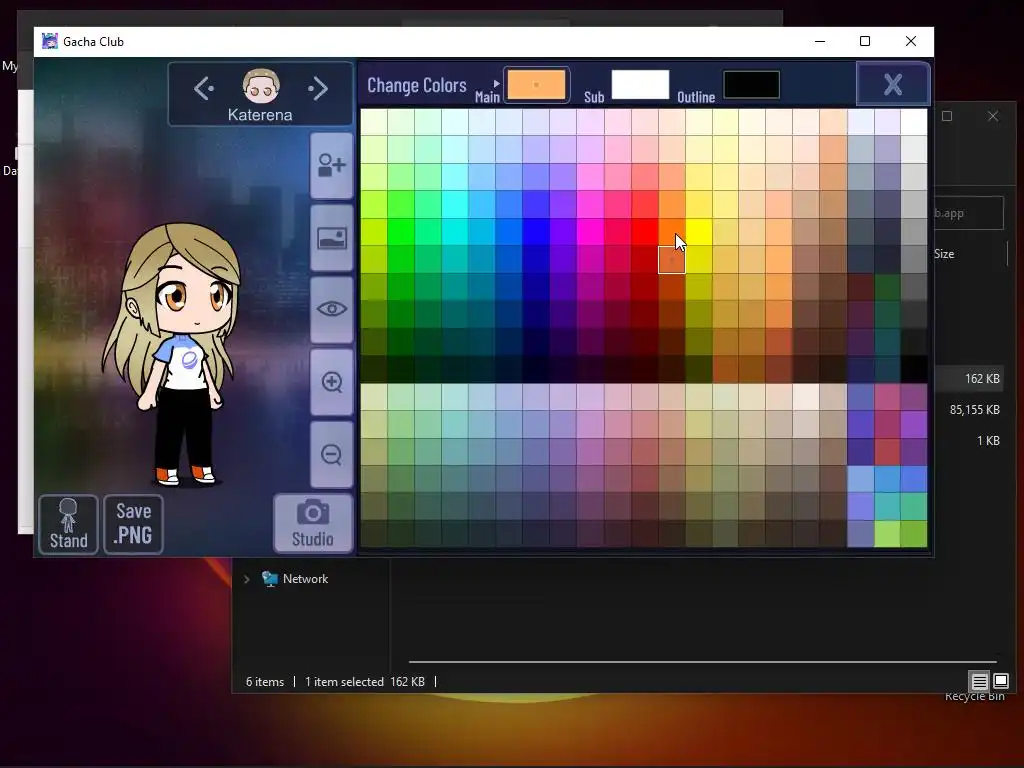This screenshot has width=1024, height=768.
Task: Switch File Explorer to large icons view
Action: [x=1001, y=681]
